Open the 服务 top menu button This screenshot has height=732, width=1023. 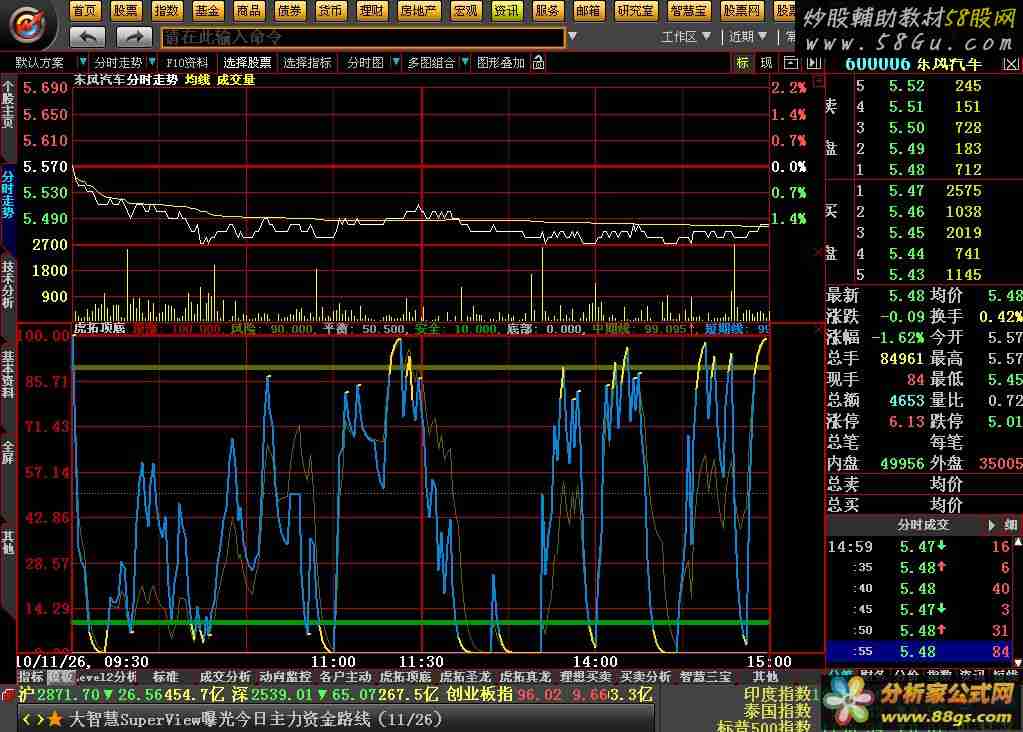point(547,10)
